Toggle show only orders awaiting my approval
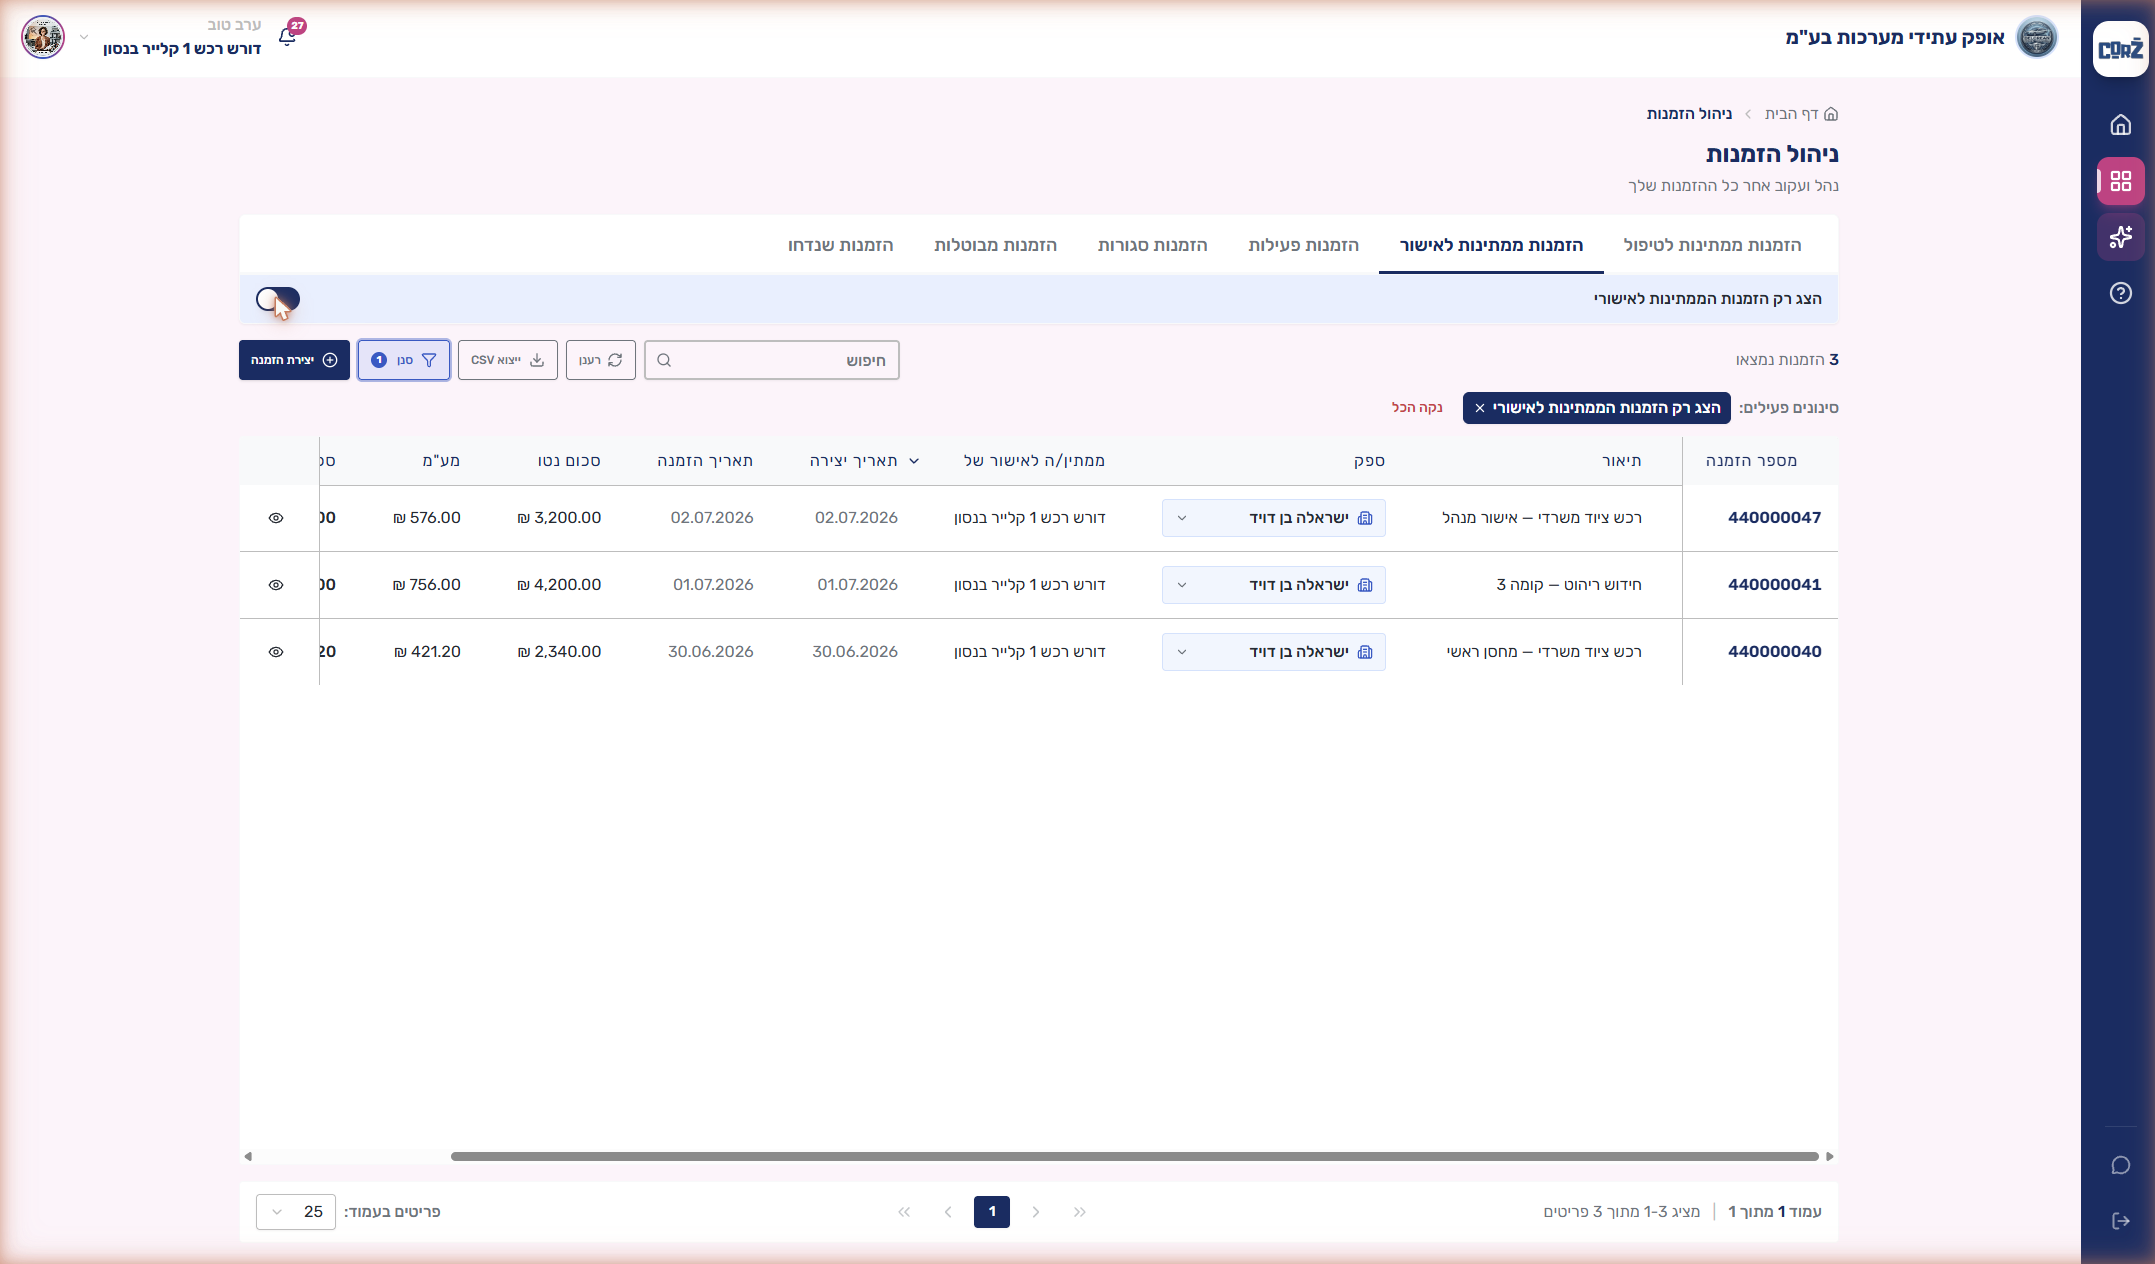The image size is (2155, 1264). [x=278, y=299]
